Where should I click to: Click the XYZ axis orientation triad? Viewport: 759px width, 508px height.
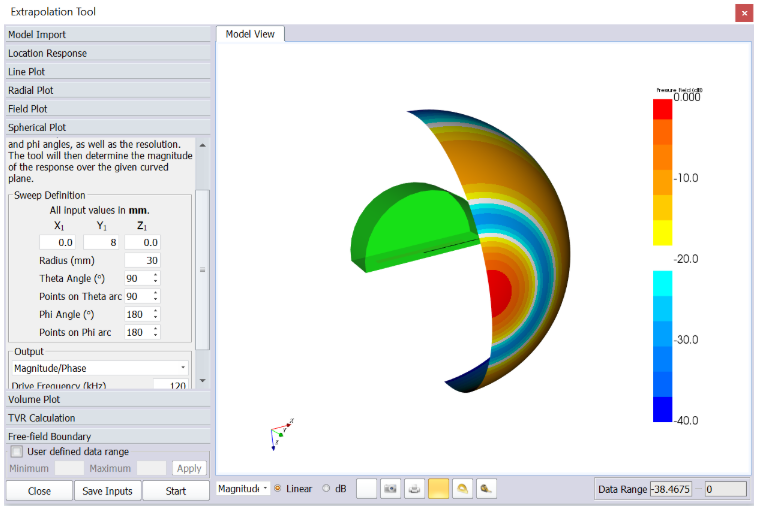click(x=280, y=433)
